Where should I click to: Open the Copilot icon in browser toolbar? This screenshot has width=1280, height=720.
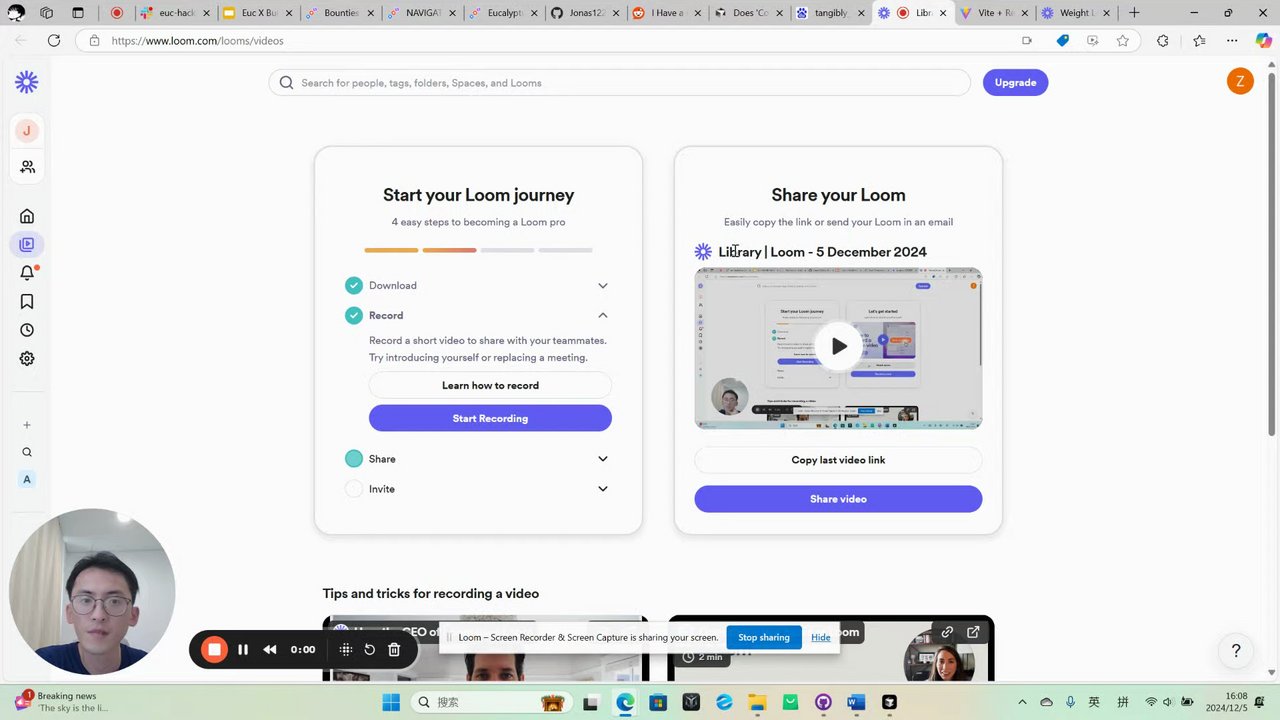[1263, 41]
